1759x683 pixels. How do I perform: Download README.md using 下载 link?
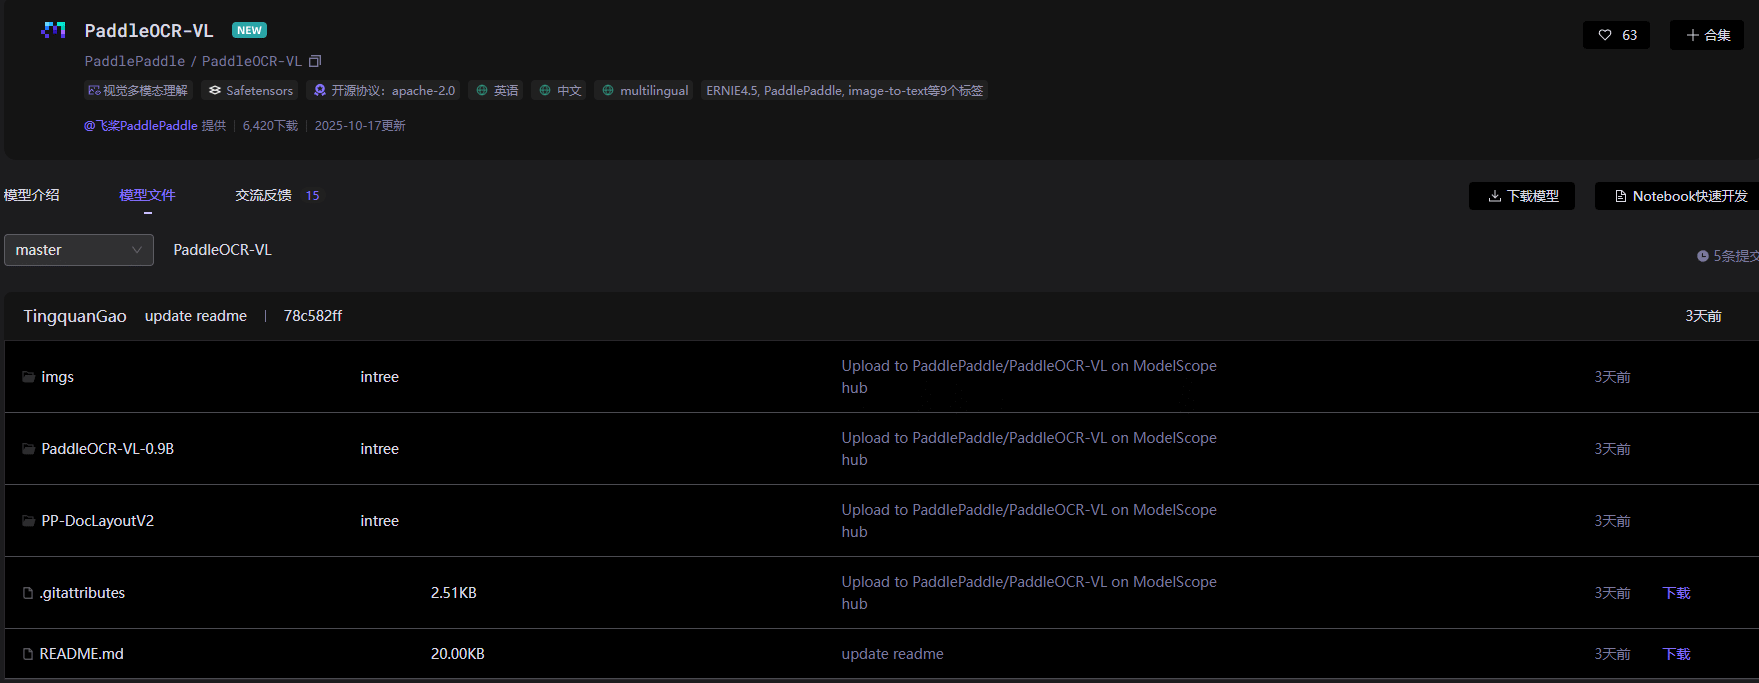coord(1676,654)
